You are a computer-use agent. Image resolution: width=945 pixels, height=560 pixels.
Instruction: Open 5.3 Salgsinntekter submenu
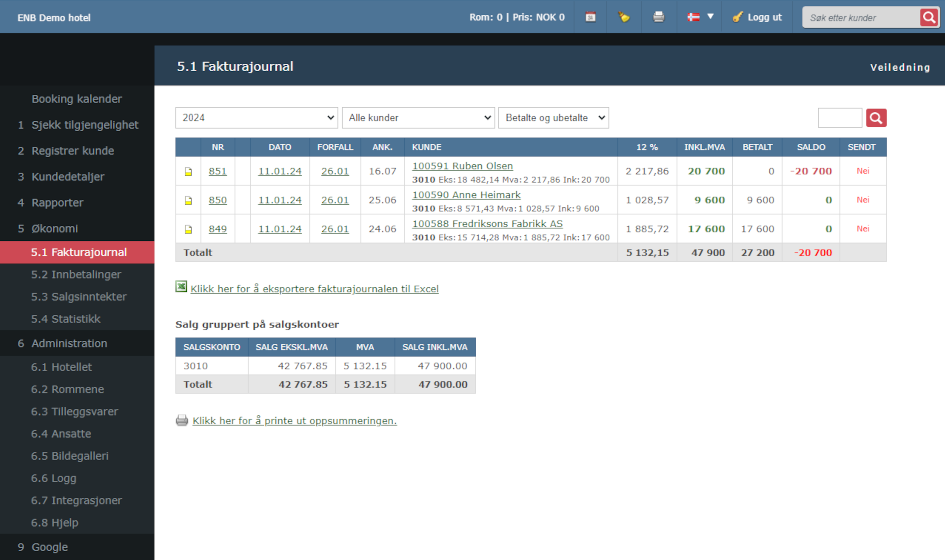point(77,297)
